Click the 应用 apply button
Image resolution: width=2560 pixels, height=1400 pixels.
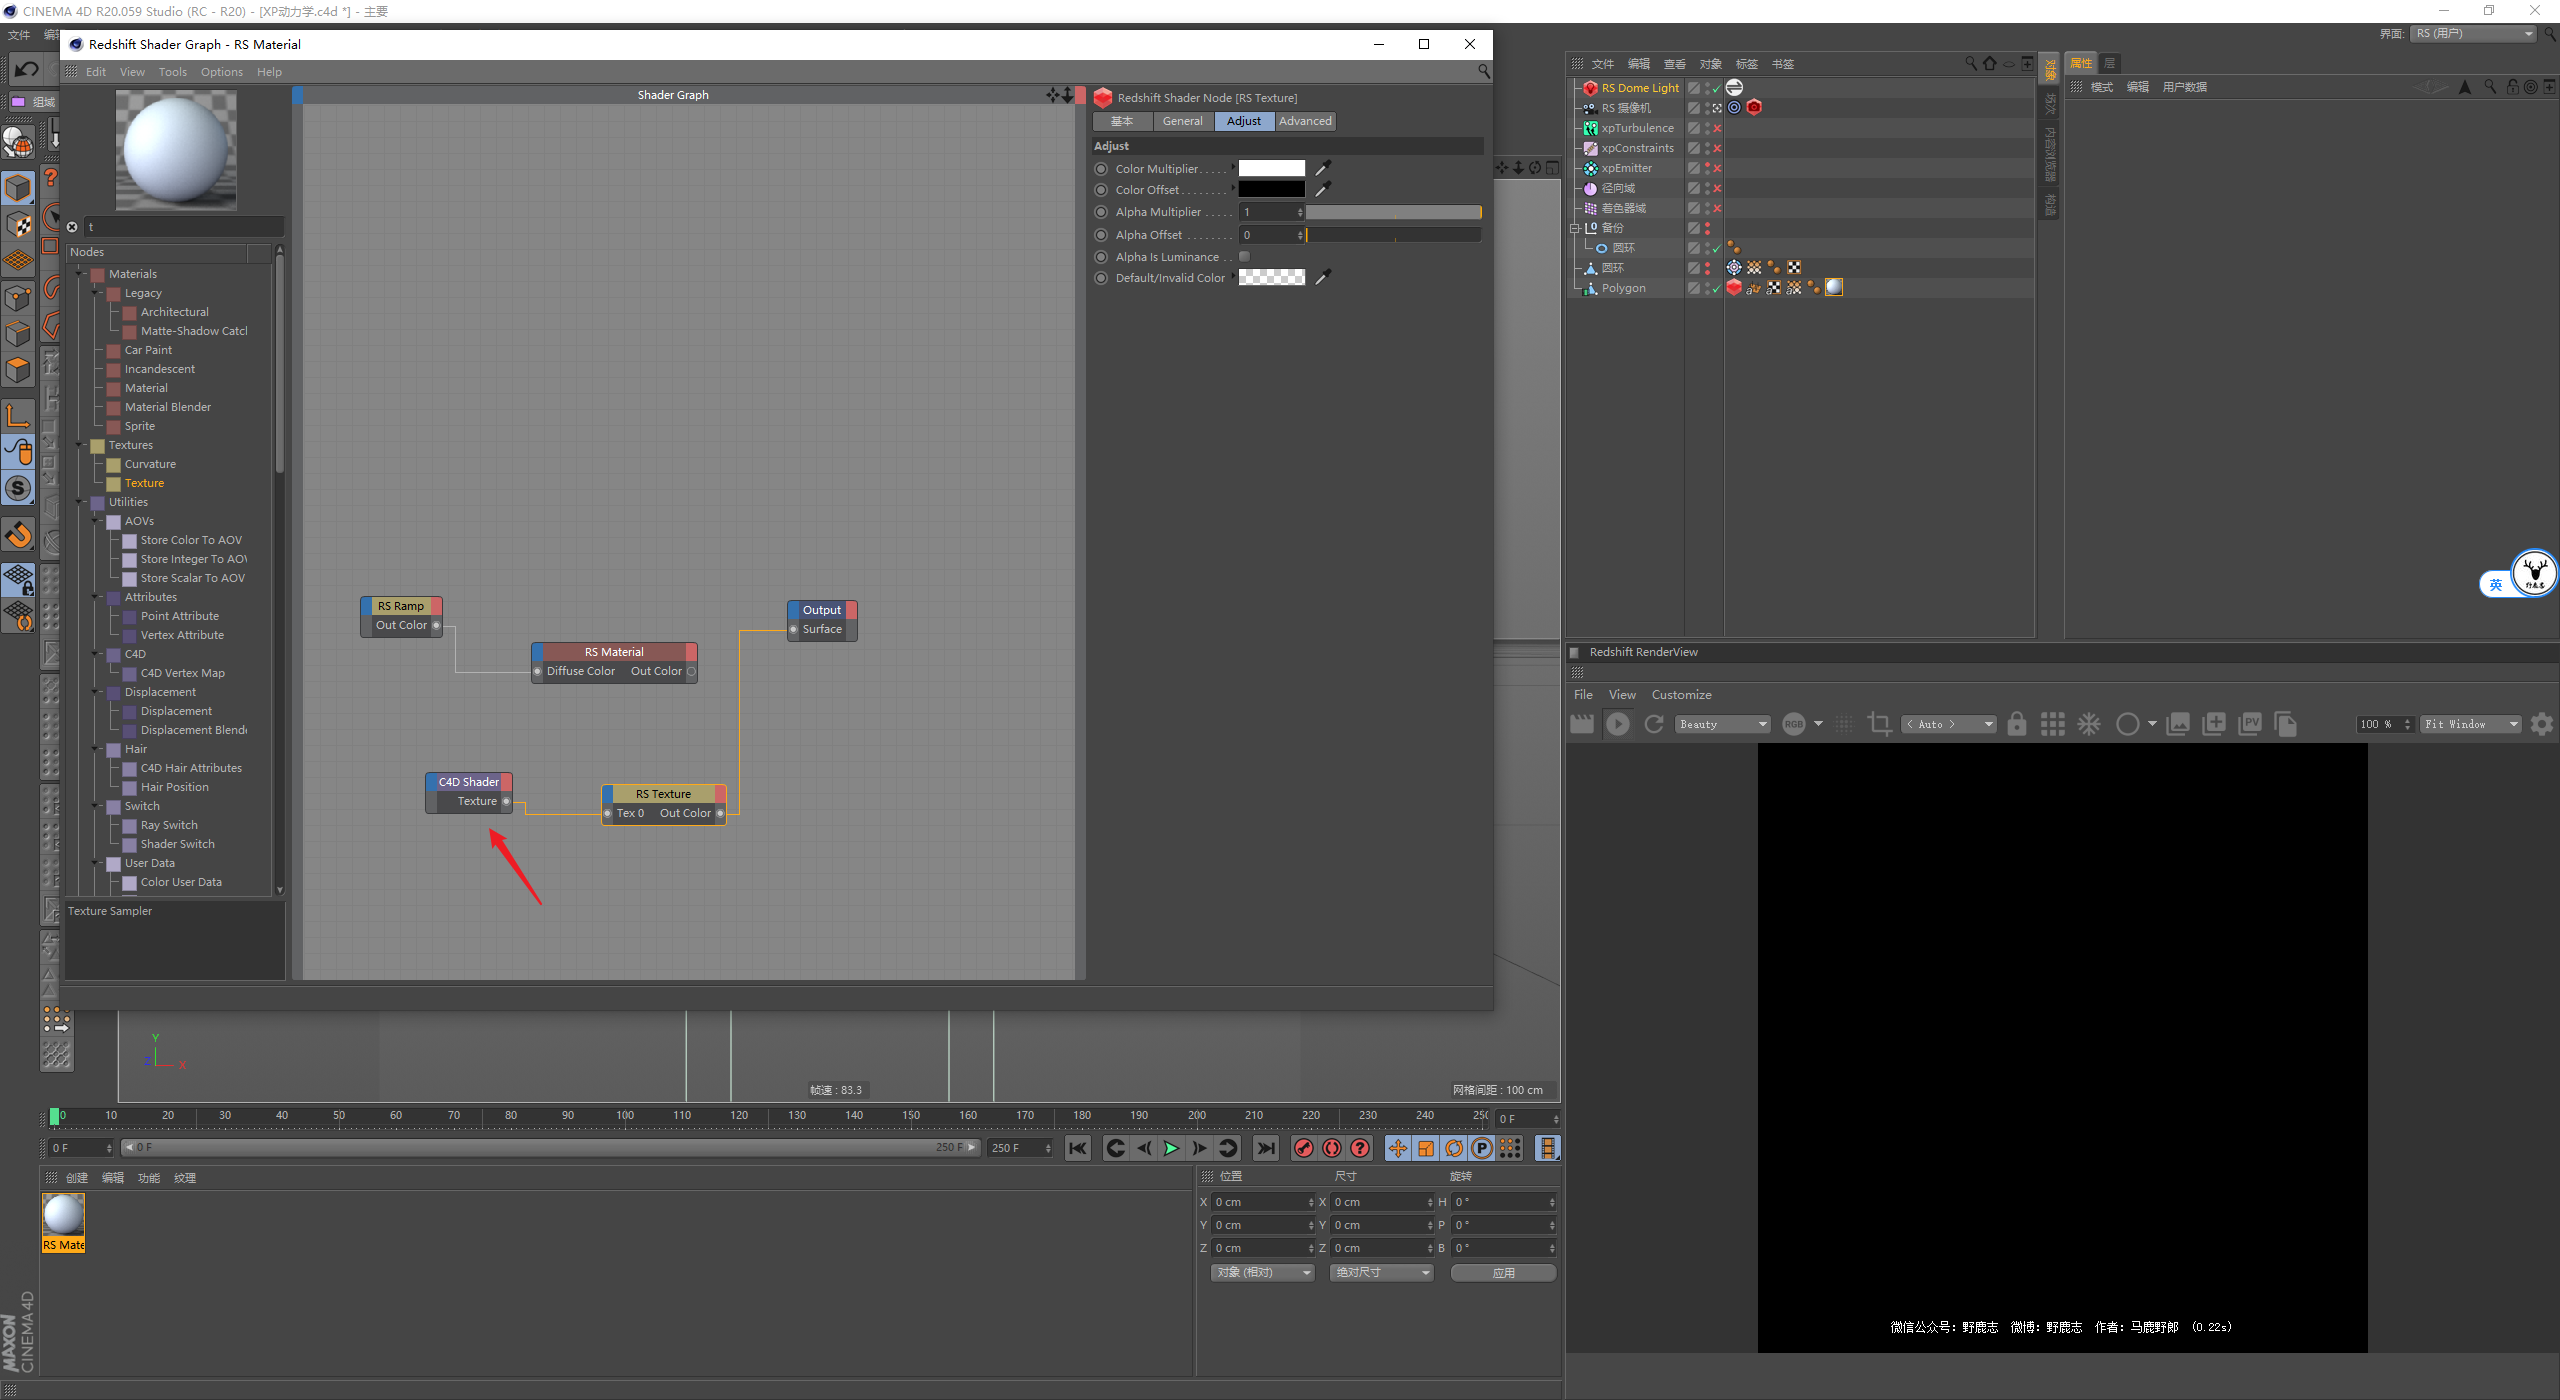tap(1503, 1273)
